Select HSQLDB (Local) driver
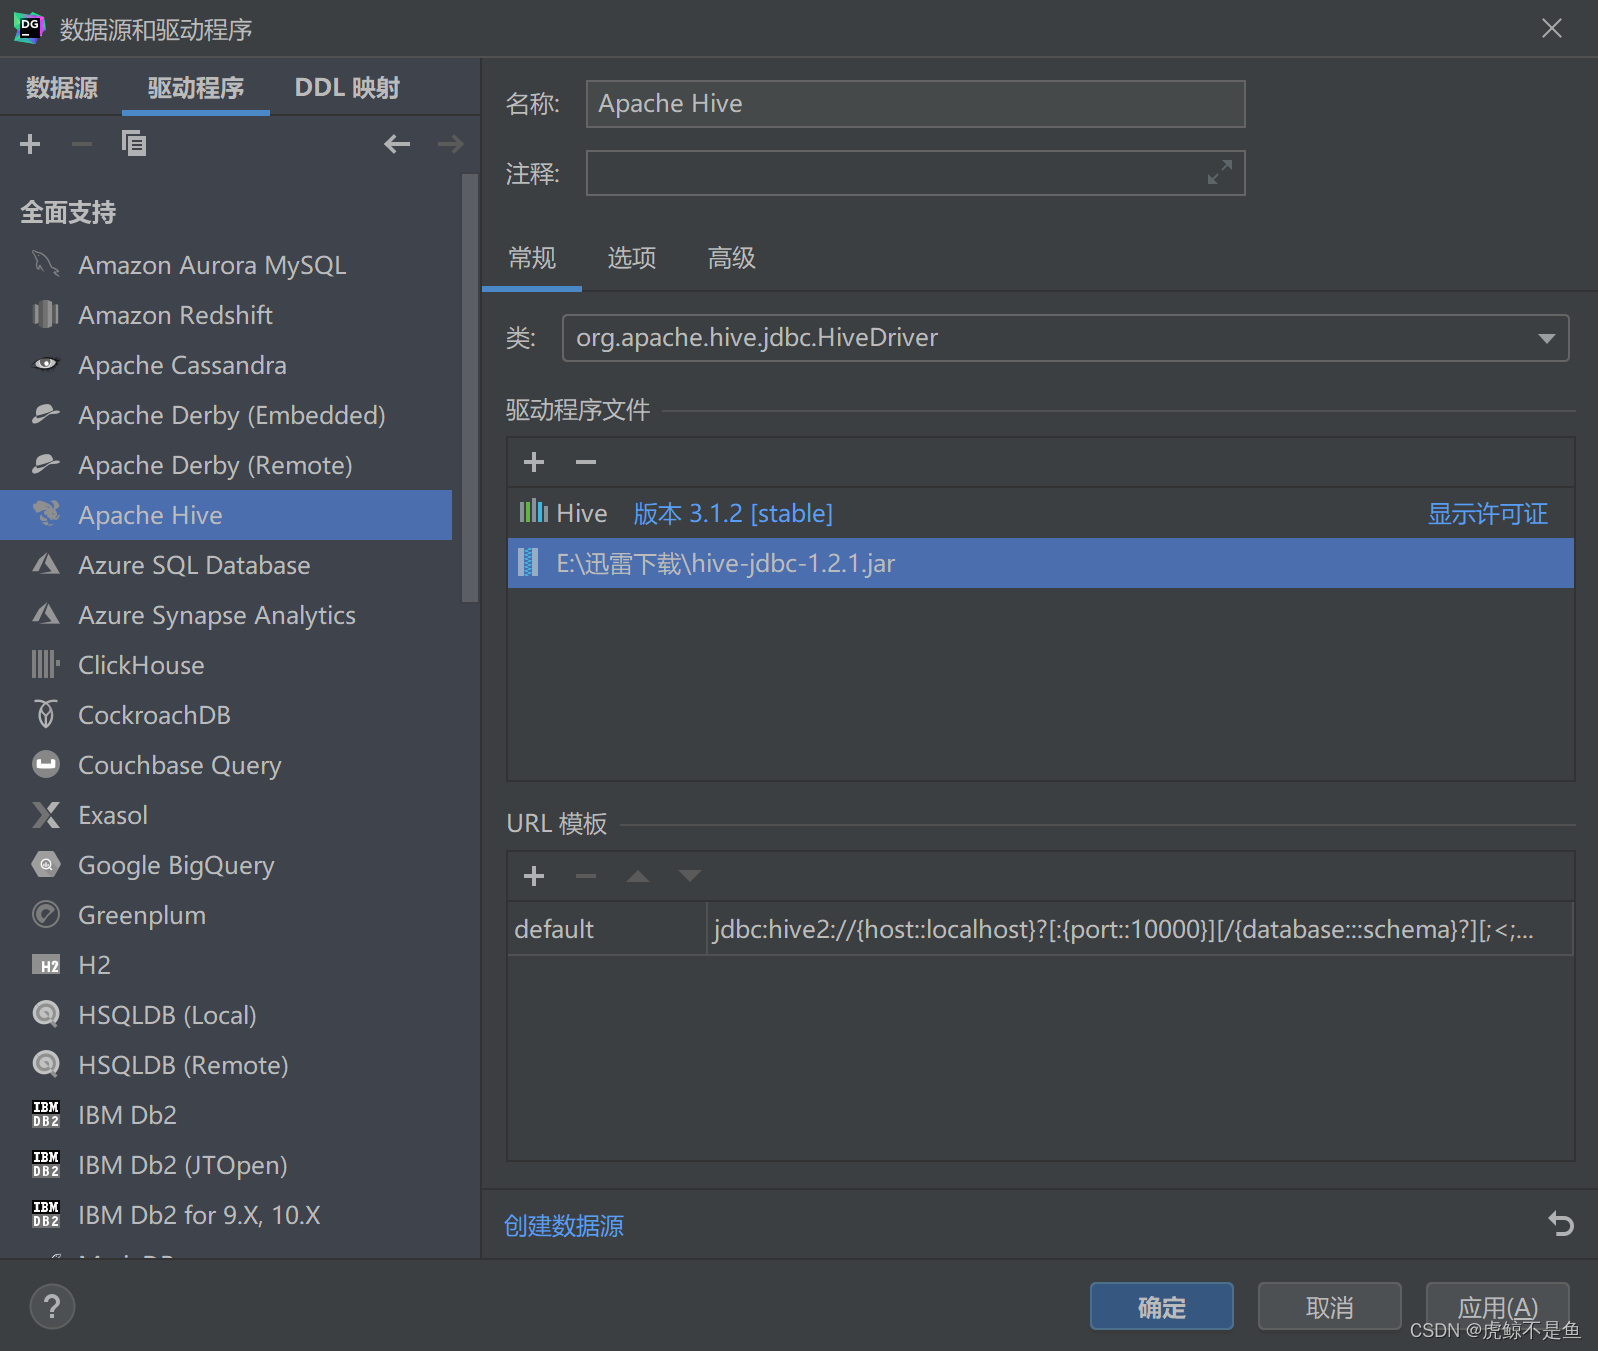 click(226, 1015)
